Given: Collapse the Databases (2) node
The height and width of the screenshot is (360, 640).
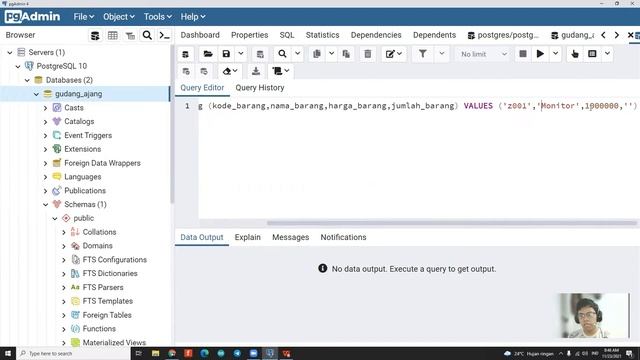Looking at the screenshot, I should point(27,80).
